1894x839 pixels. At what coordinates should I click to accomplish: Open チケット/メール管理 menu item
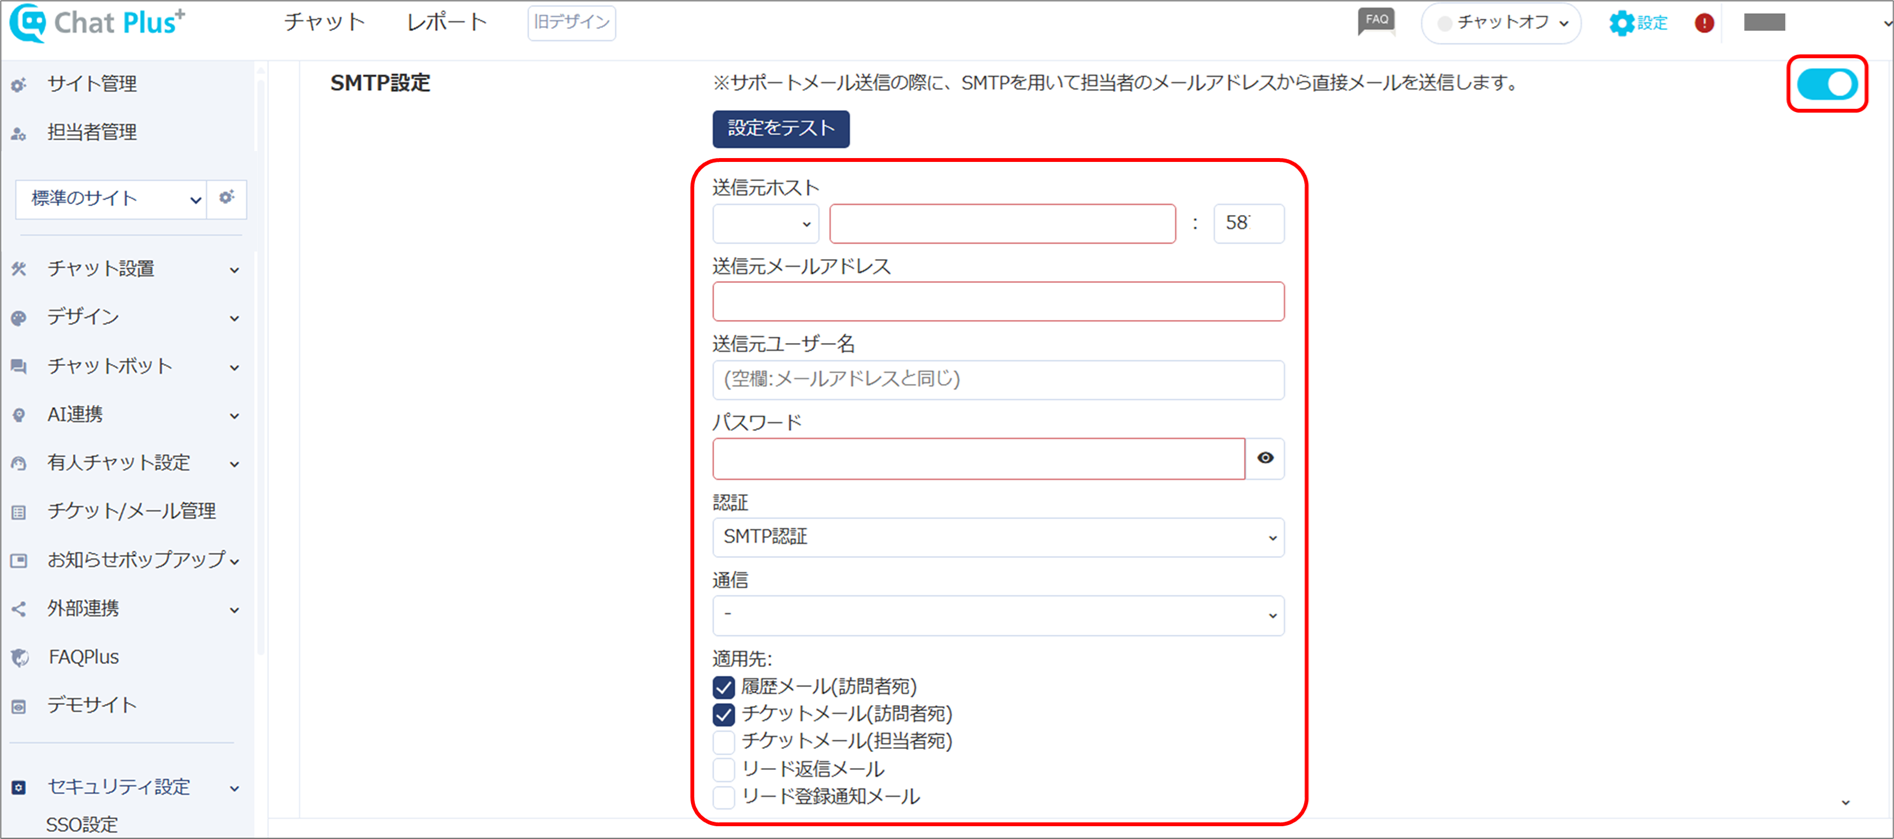tap(131, 511)
